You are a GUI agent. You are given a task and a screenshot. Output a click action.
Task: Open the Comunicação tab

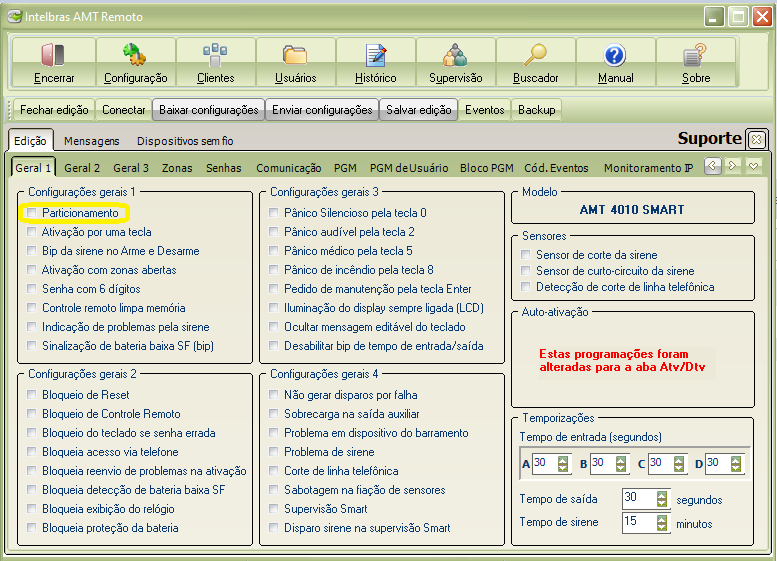point(288,168)
